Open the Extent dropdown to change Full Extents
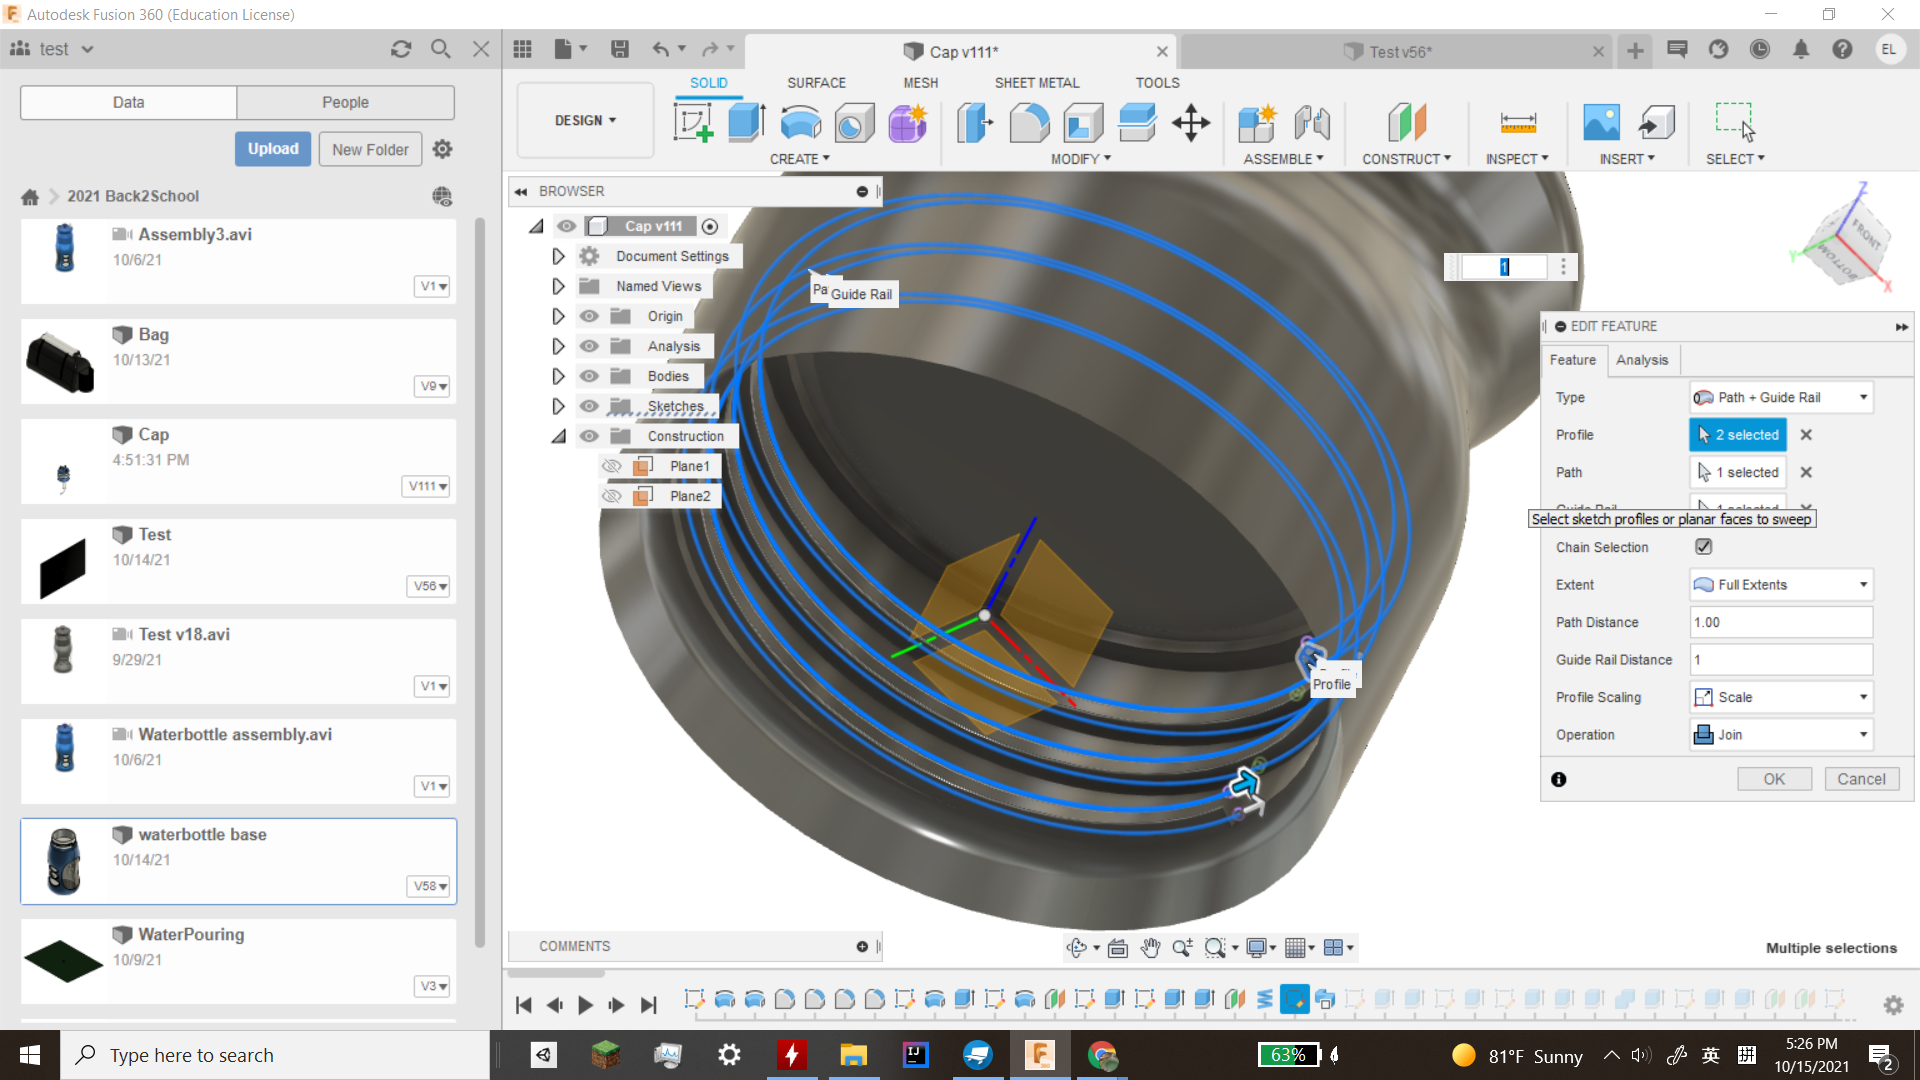This screenshot has width=1920, height=1080. pyautogui.click(x=1862, y=584)
